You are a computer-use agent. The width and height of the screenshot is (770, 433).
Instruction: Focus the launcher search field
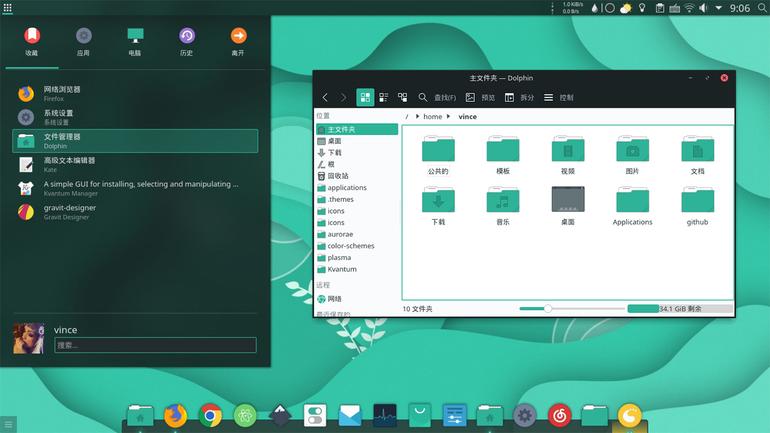pyautogui.click(x=155, y=345)
